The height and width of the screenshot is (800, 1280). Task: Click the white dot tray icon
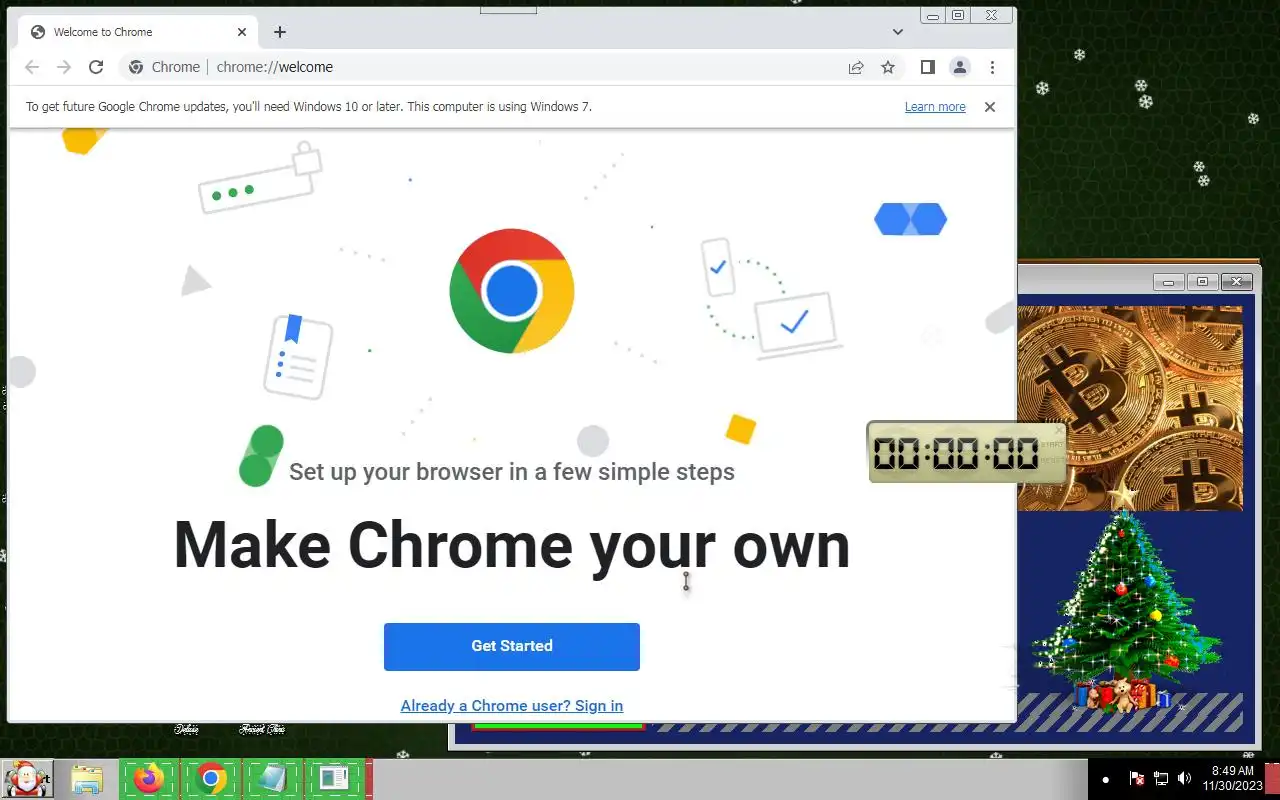[x=1105, y=779]
